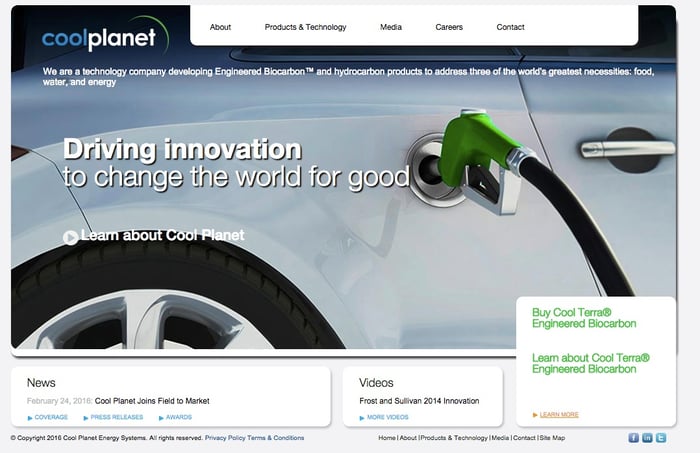Go to the Careers page
The image size is (700, 453).
[x=449, y=27]
